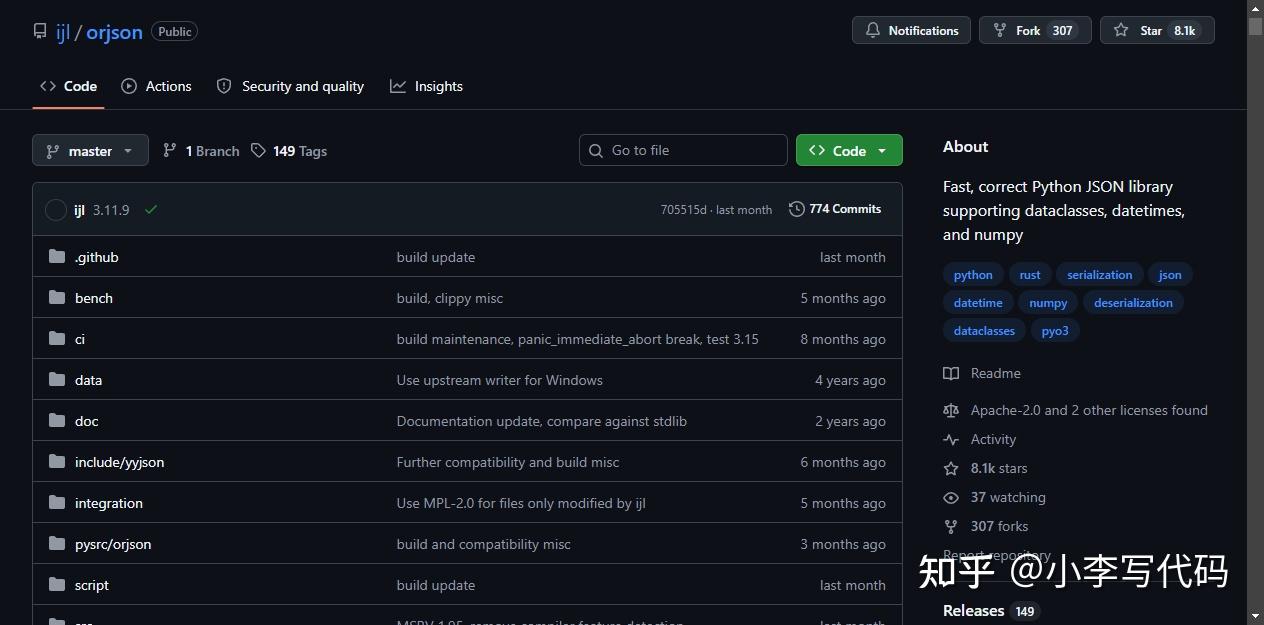Viewport: 1264px width, 625px height.
Task: Open the Activity link
Action: tap(979, 439)
